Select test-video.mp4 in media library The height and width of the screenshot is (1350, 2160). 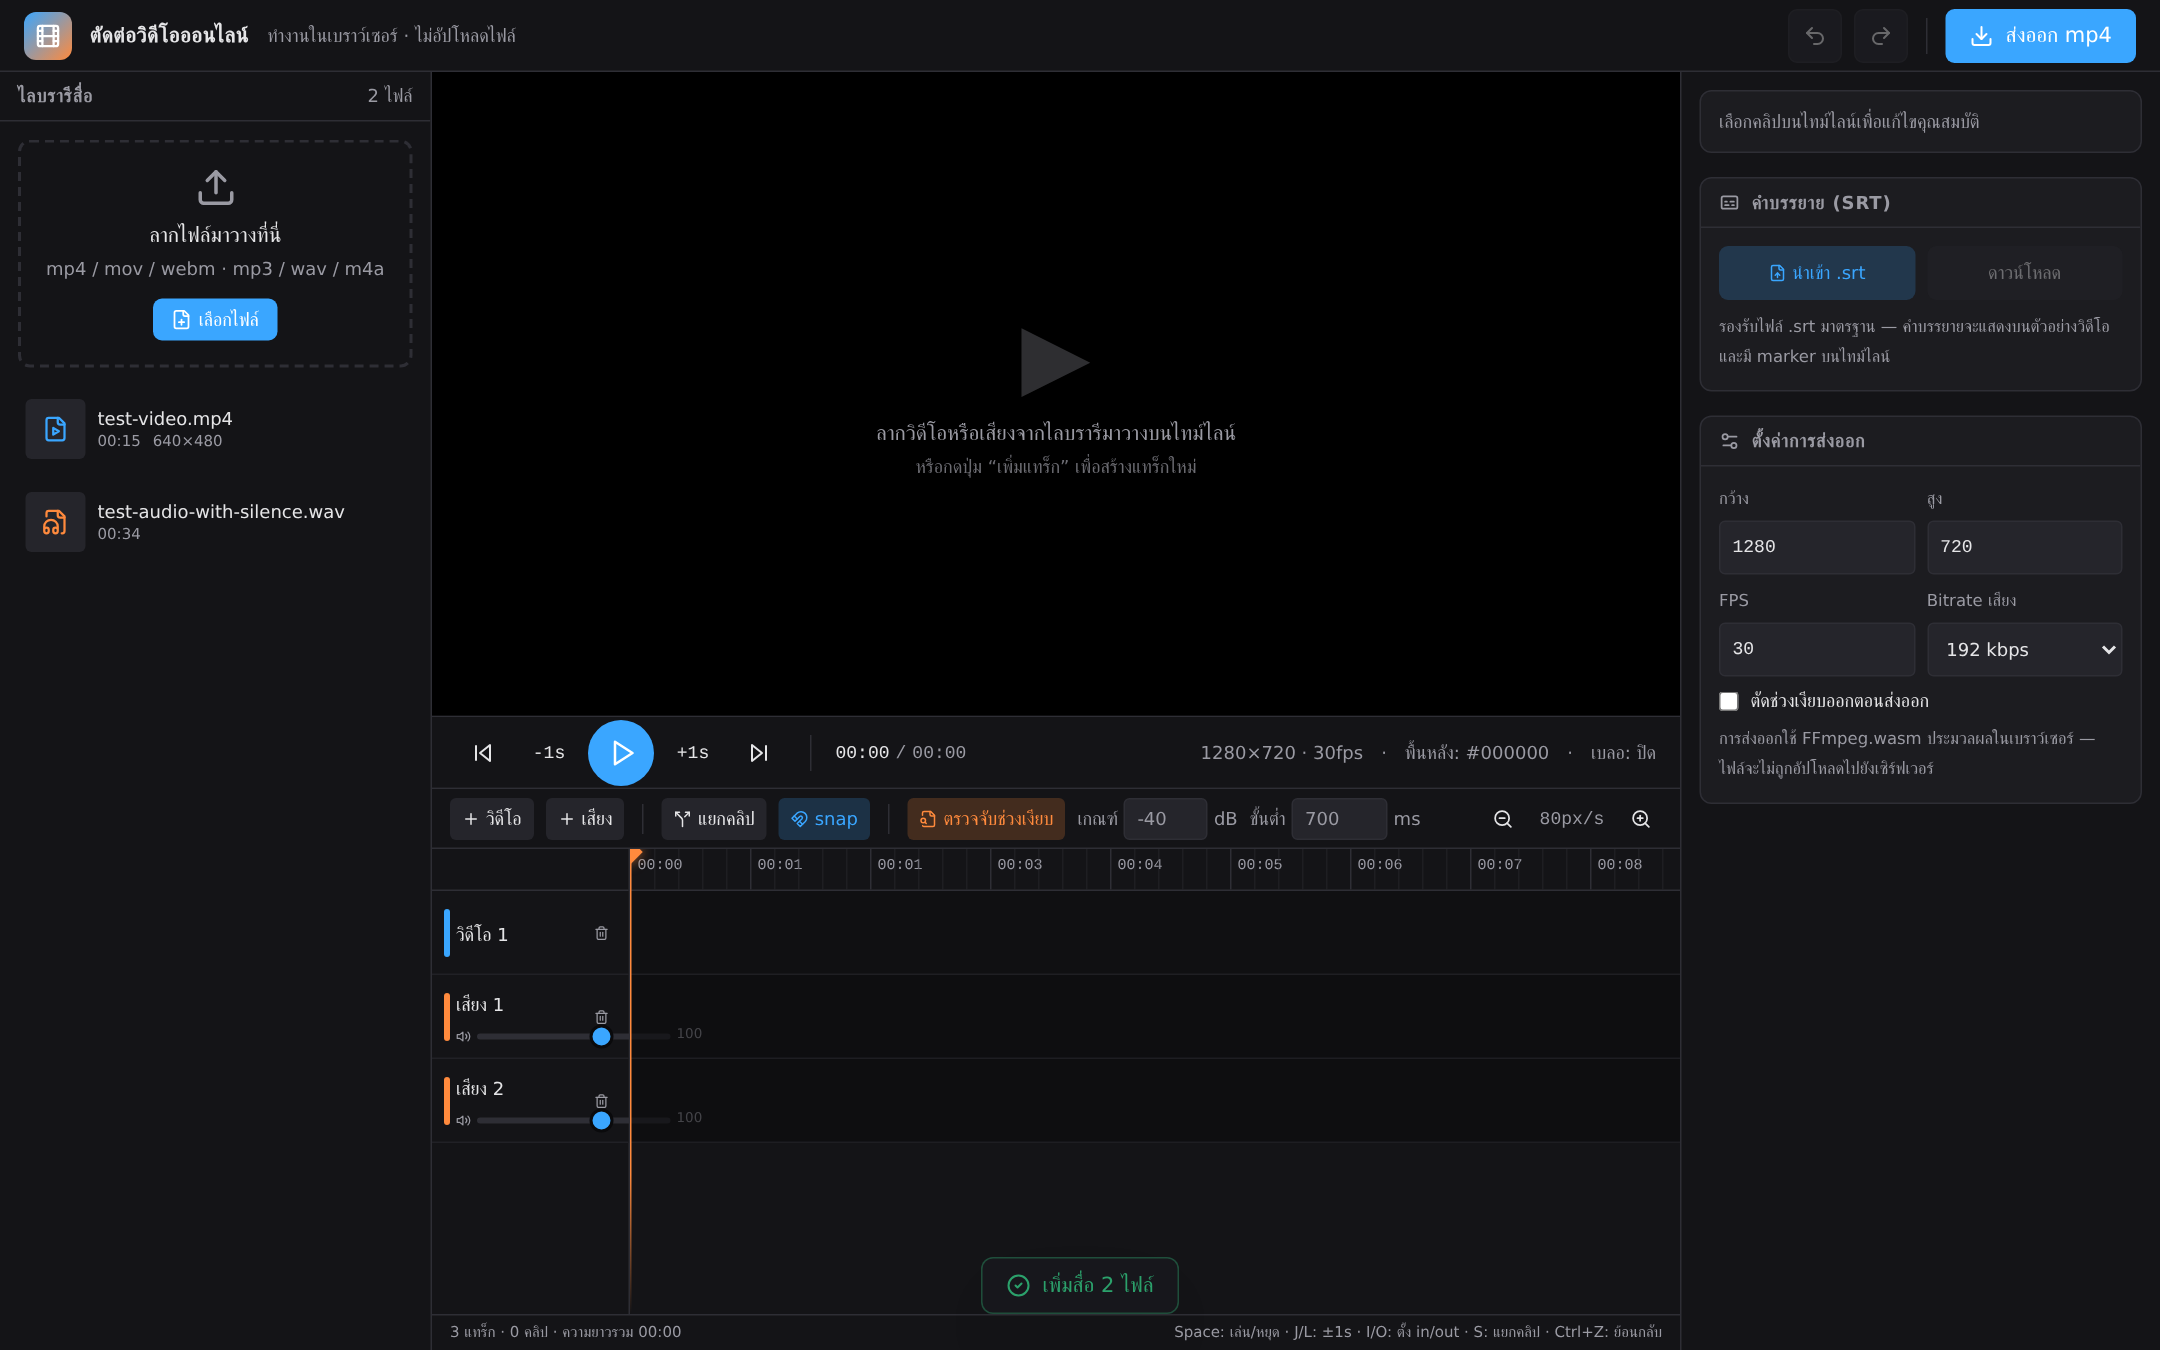215,429
